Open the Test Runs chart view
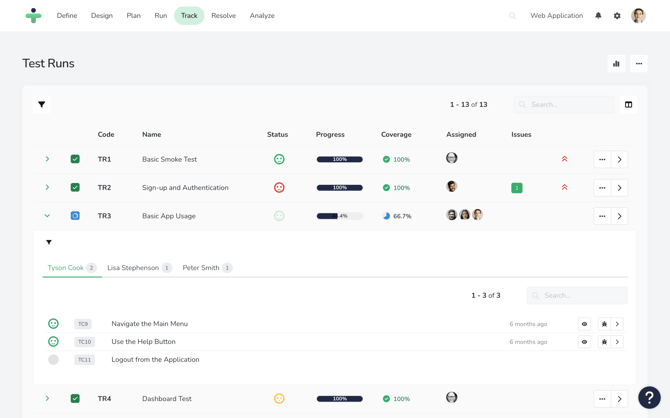Viewport: 670px width, 418px height. (x=616, y=64)
